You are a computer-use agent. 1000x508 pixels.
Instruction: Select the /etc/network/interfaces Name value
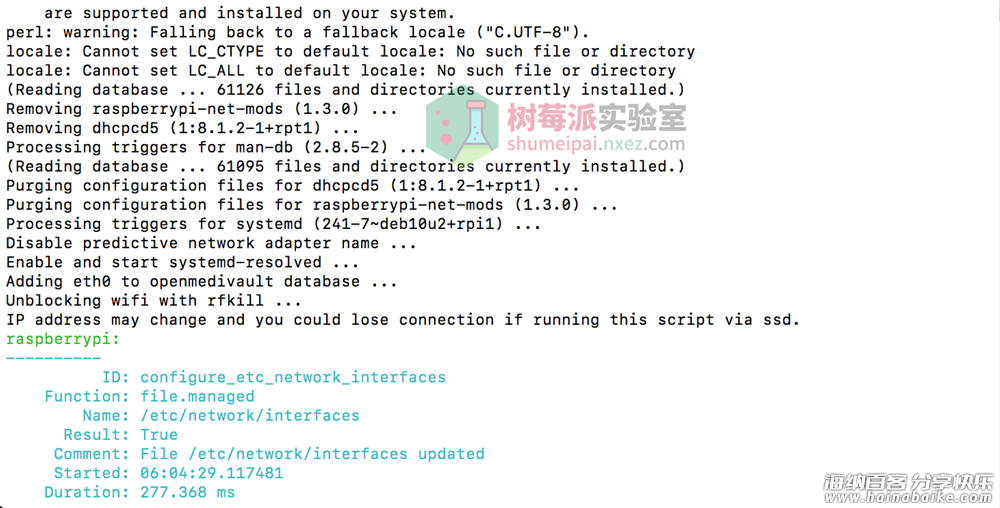click(250, 416)
